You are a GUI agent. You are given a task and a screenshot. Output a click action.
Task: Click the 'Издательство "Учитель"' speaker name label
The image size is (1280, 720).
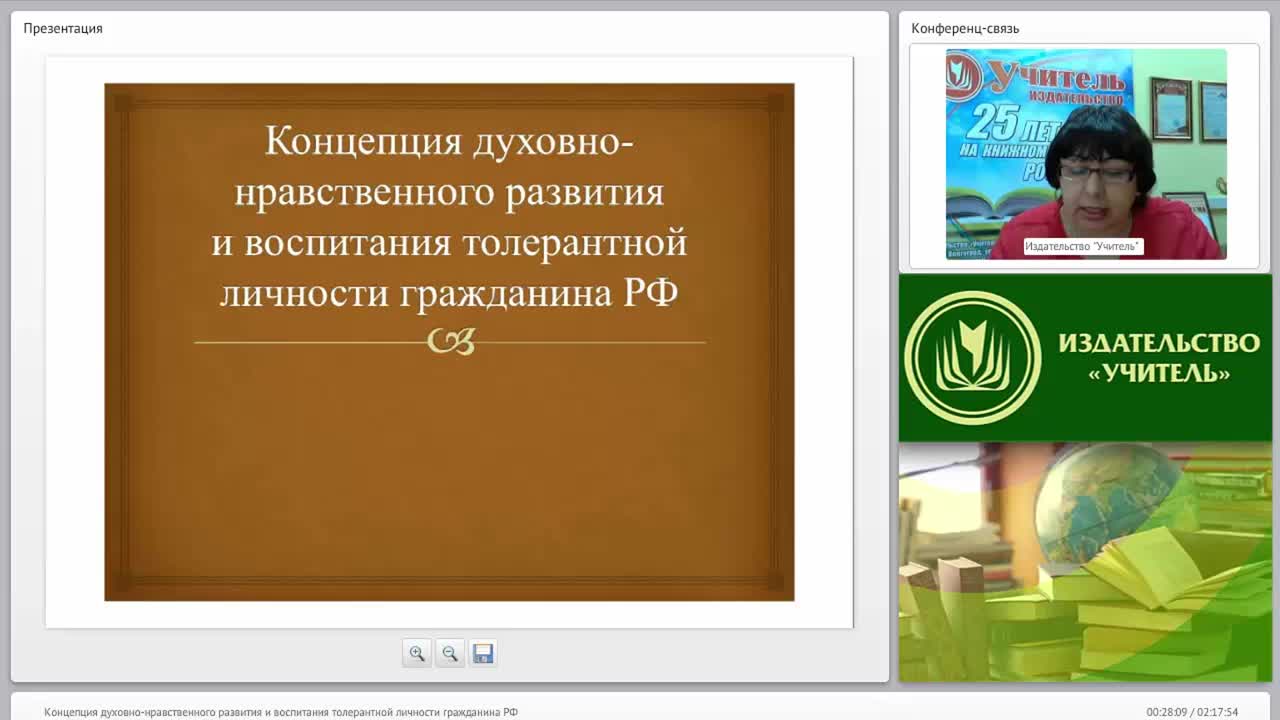(1083, 246)
